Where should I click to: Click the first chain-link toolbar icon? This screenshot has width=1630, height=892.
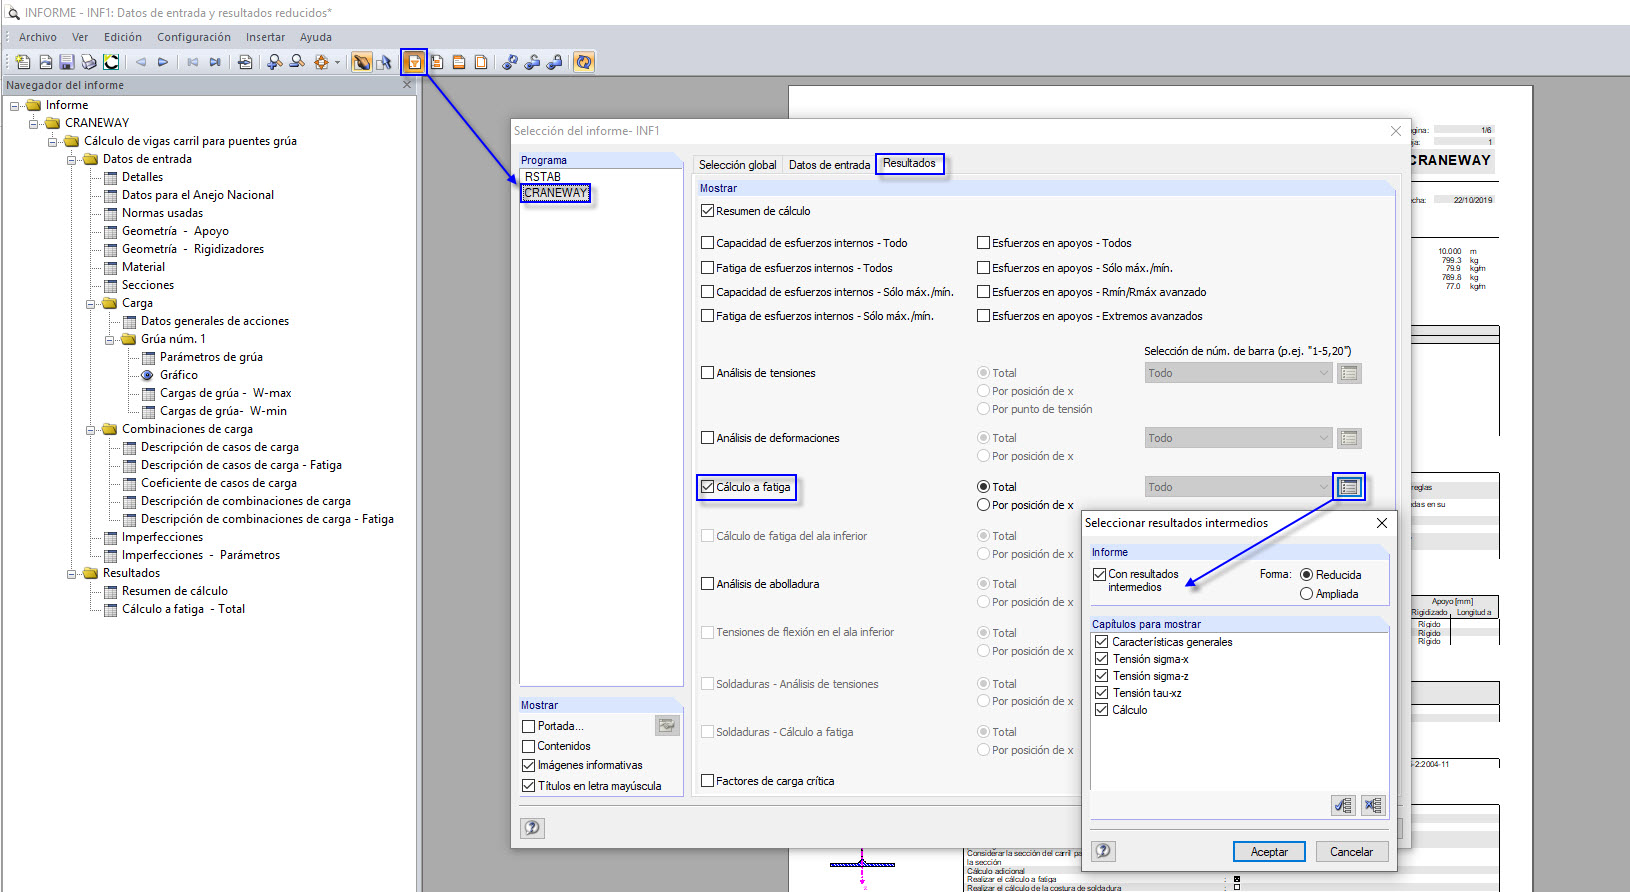(x=510, y=62)
